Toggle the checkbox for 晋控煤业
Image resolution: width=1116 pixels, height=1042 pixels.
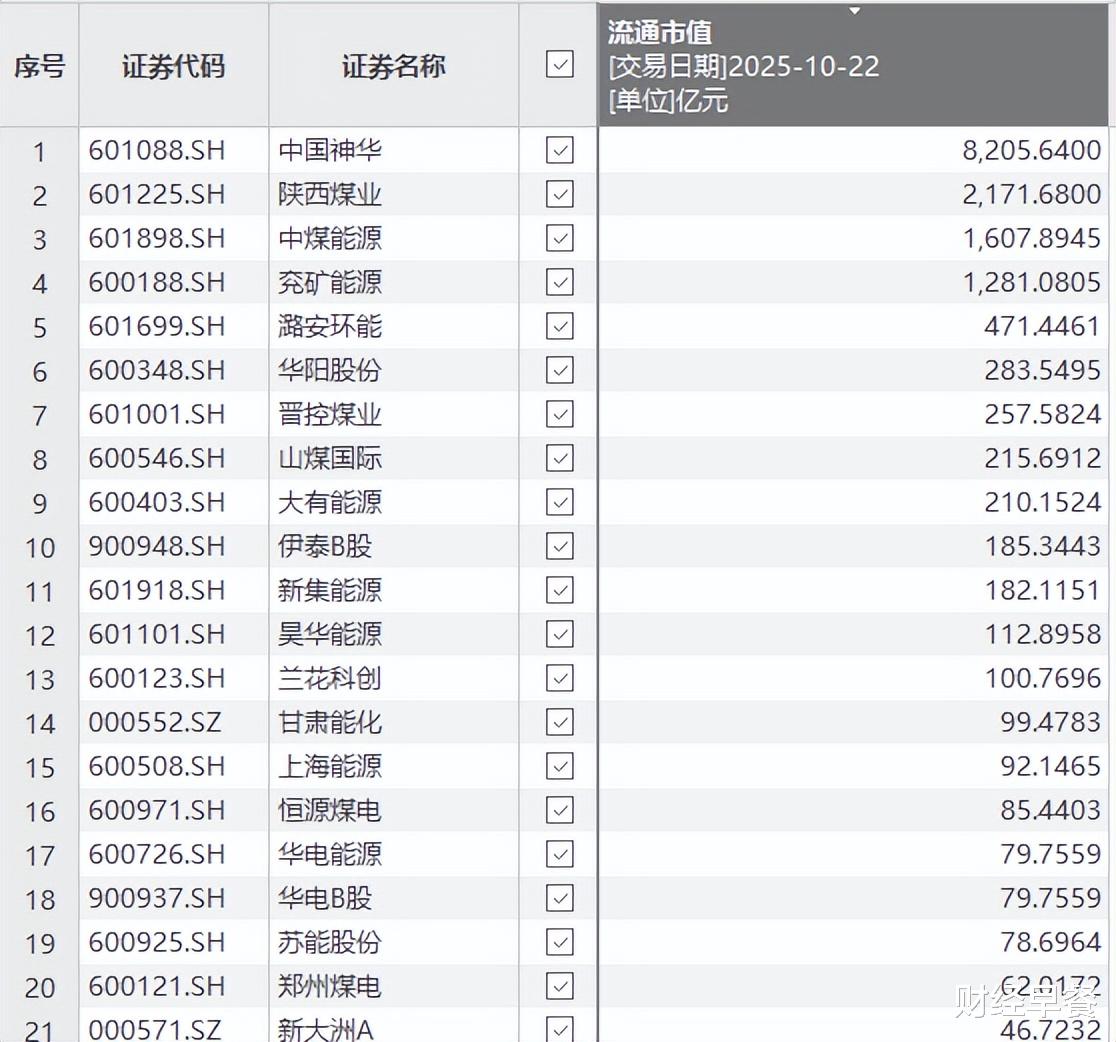[x=559, y=414]
